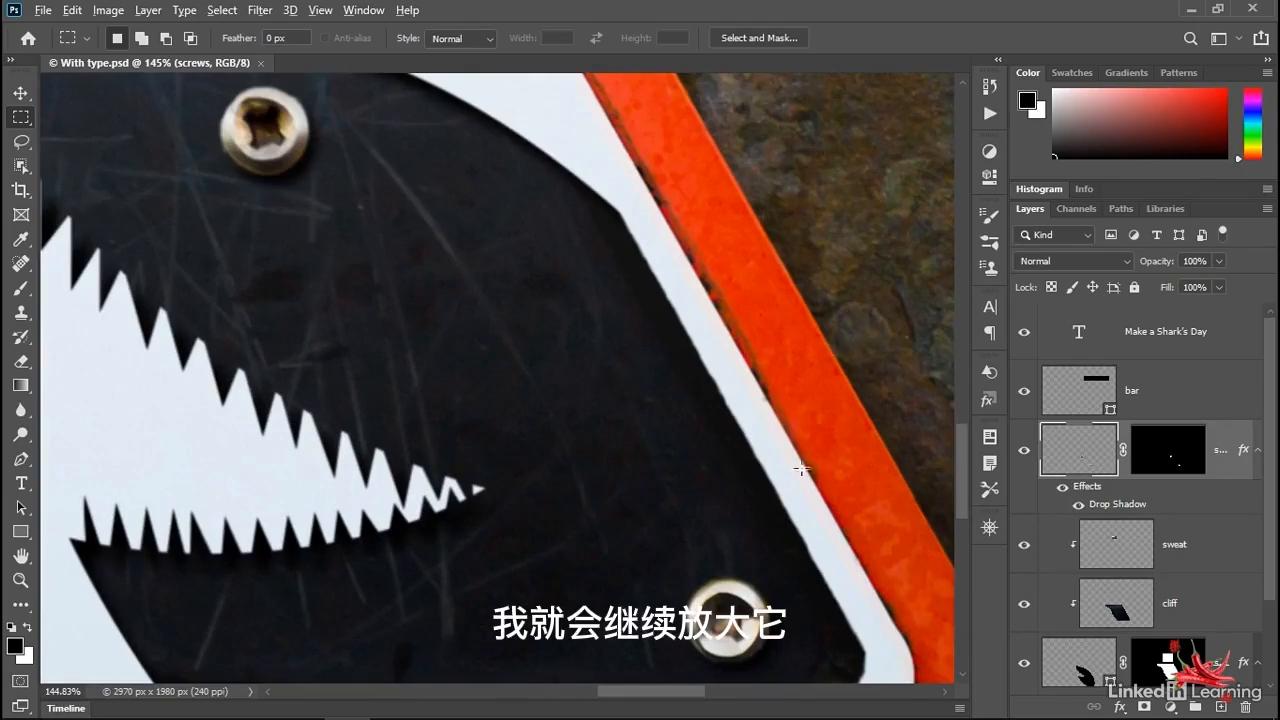Image resolution: width=1280 pixels, height=720 pixels.
Task: Select the Lasso tool
Action: point(21,142)
